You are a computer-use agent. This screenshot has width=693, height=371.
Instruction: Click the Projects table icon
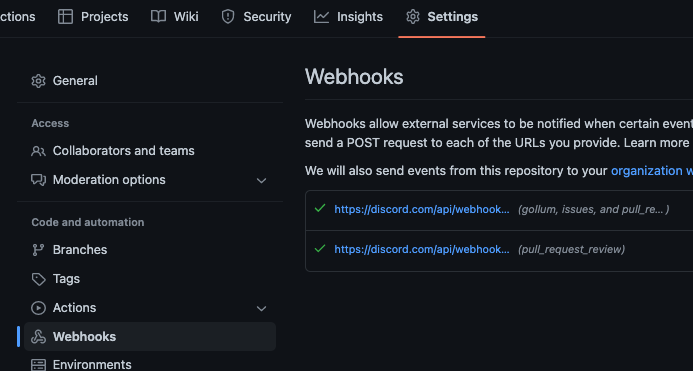65,17
